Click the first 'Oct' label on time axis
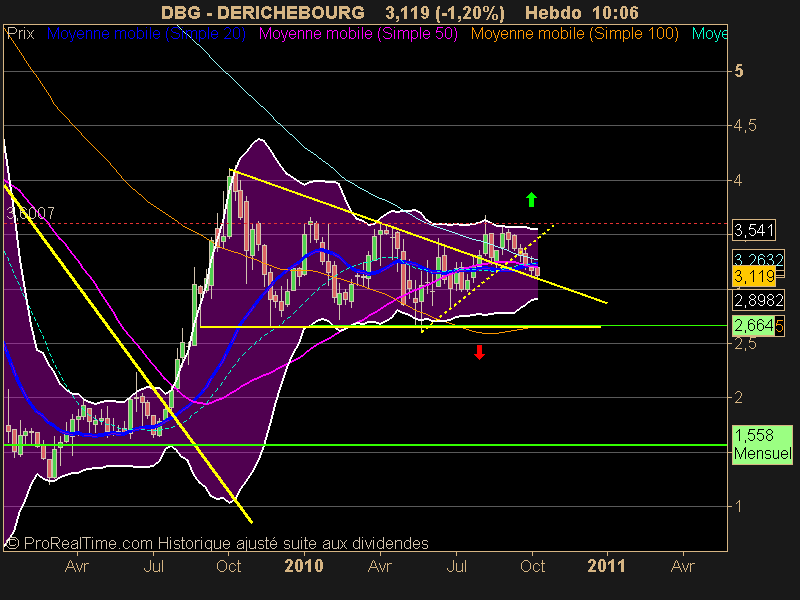 point(229,566)
